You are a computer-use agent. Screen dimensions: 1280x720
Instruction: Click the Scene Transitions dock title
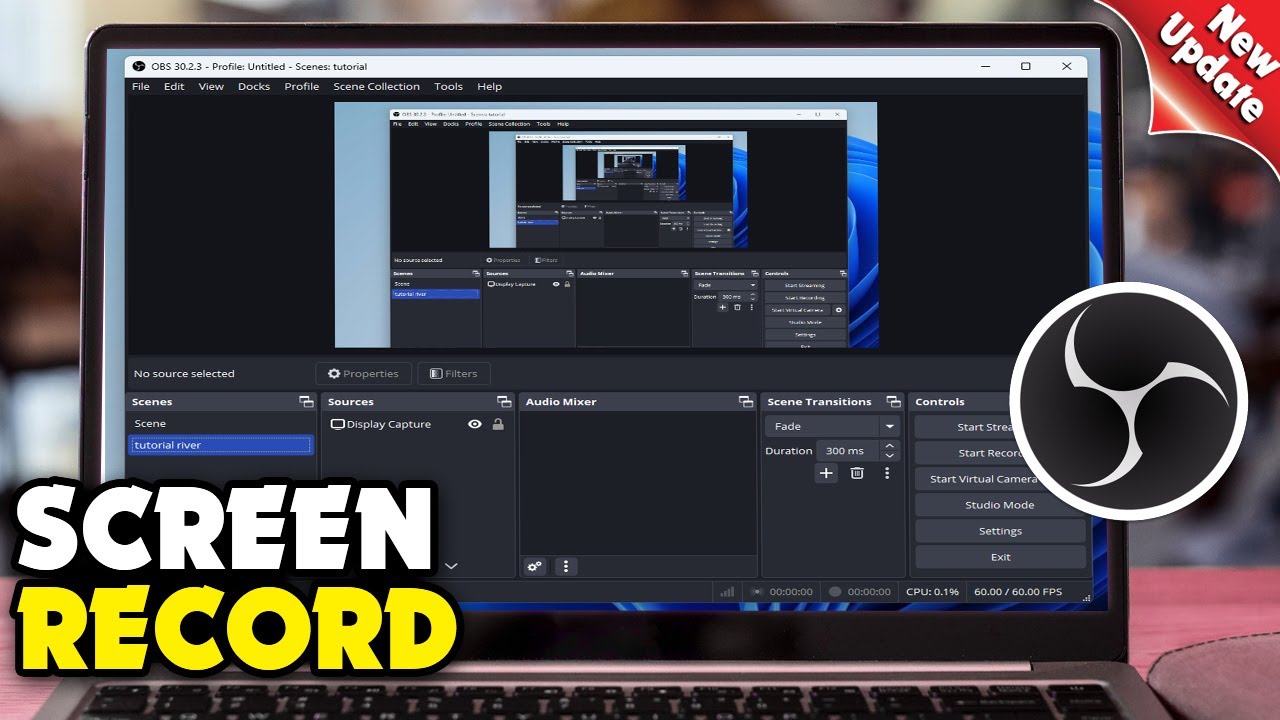[819, 402]
